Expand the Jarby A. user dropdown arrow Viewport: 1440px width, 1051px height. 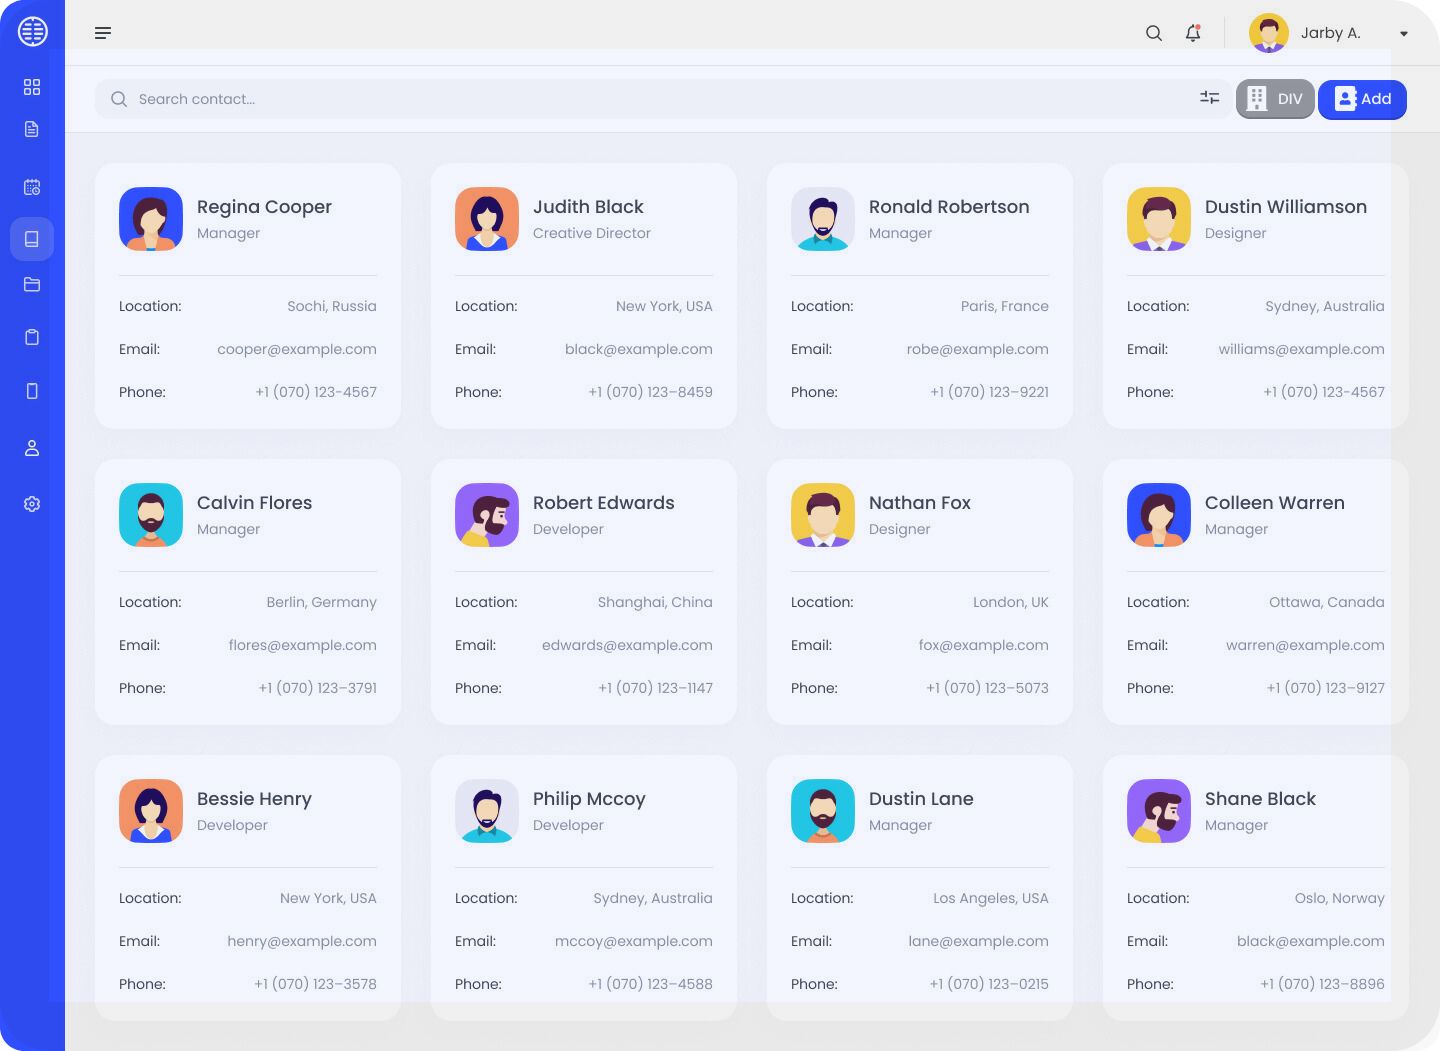tap(1404, 34)
